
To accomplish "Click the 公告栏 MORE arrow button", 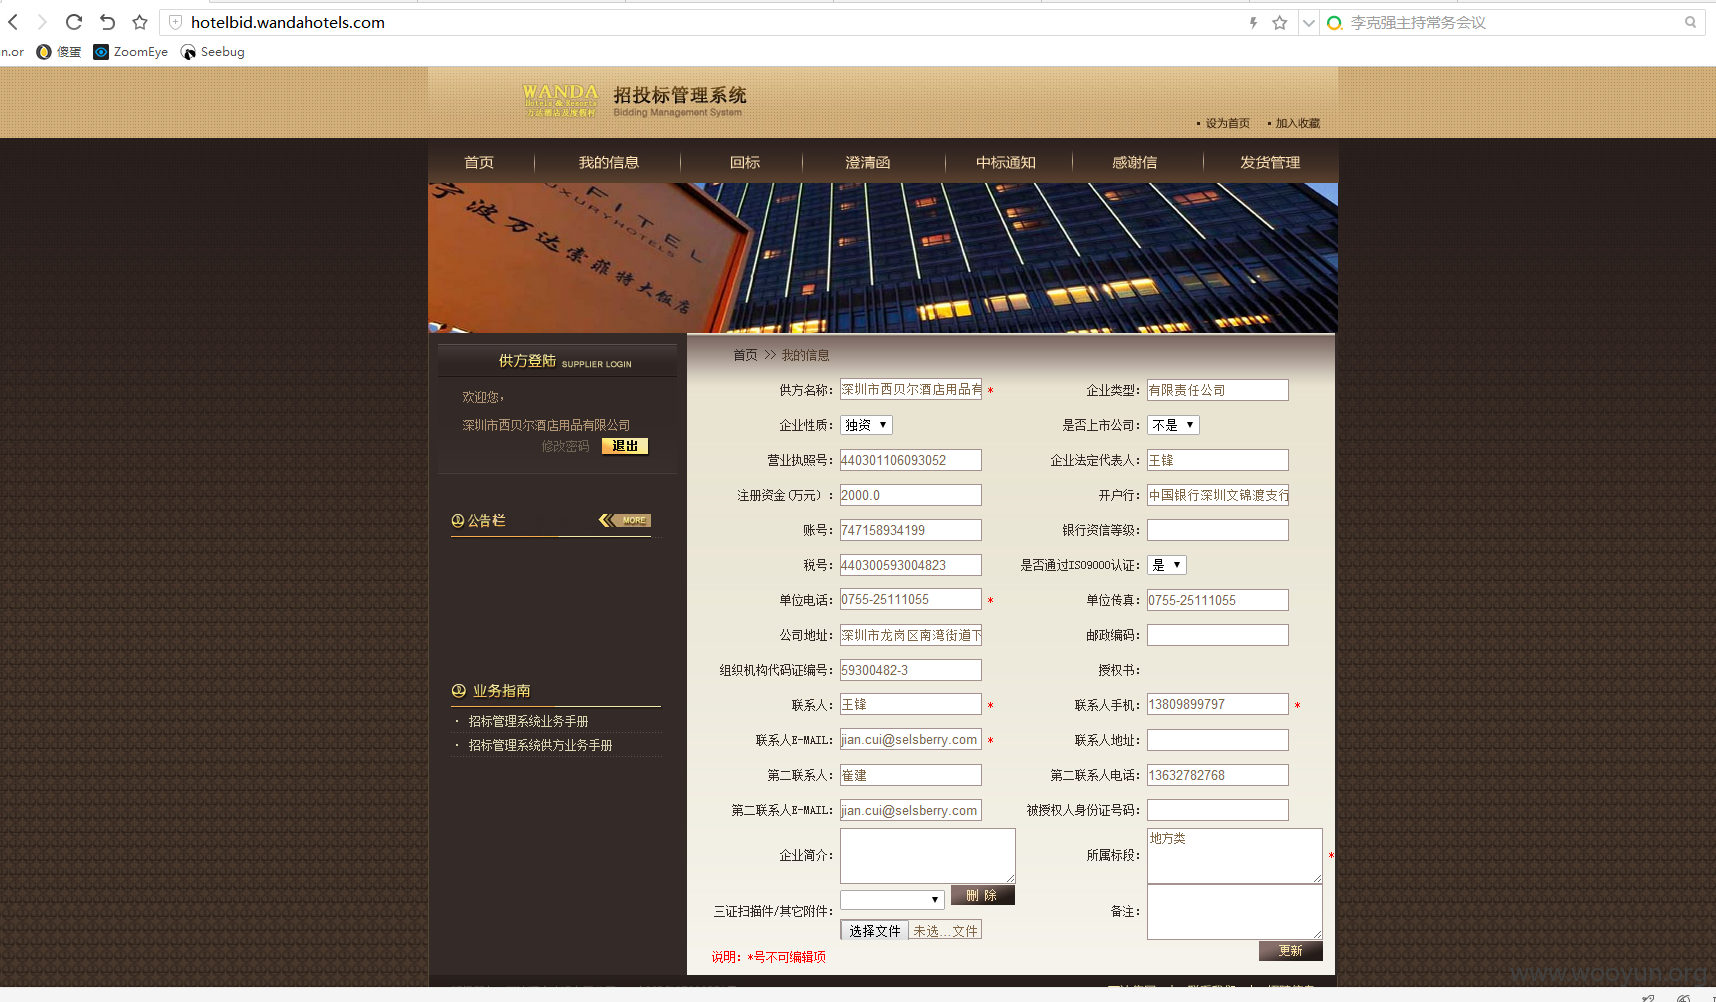I will pos(625,520).
